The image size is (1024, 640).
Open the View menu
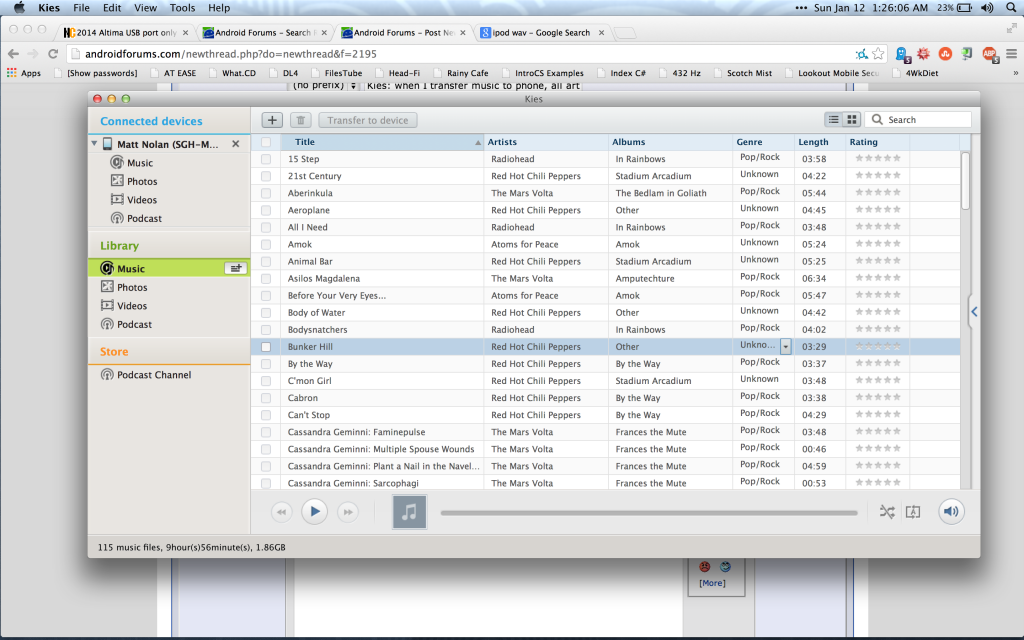pos(145,8)
